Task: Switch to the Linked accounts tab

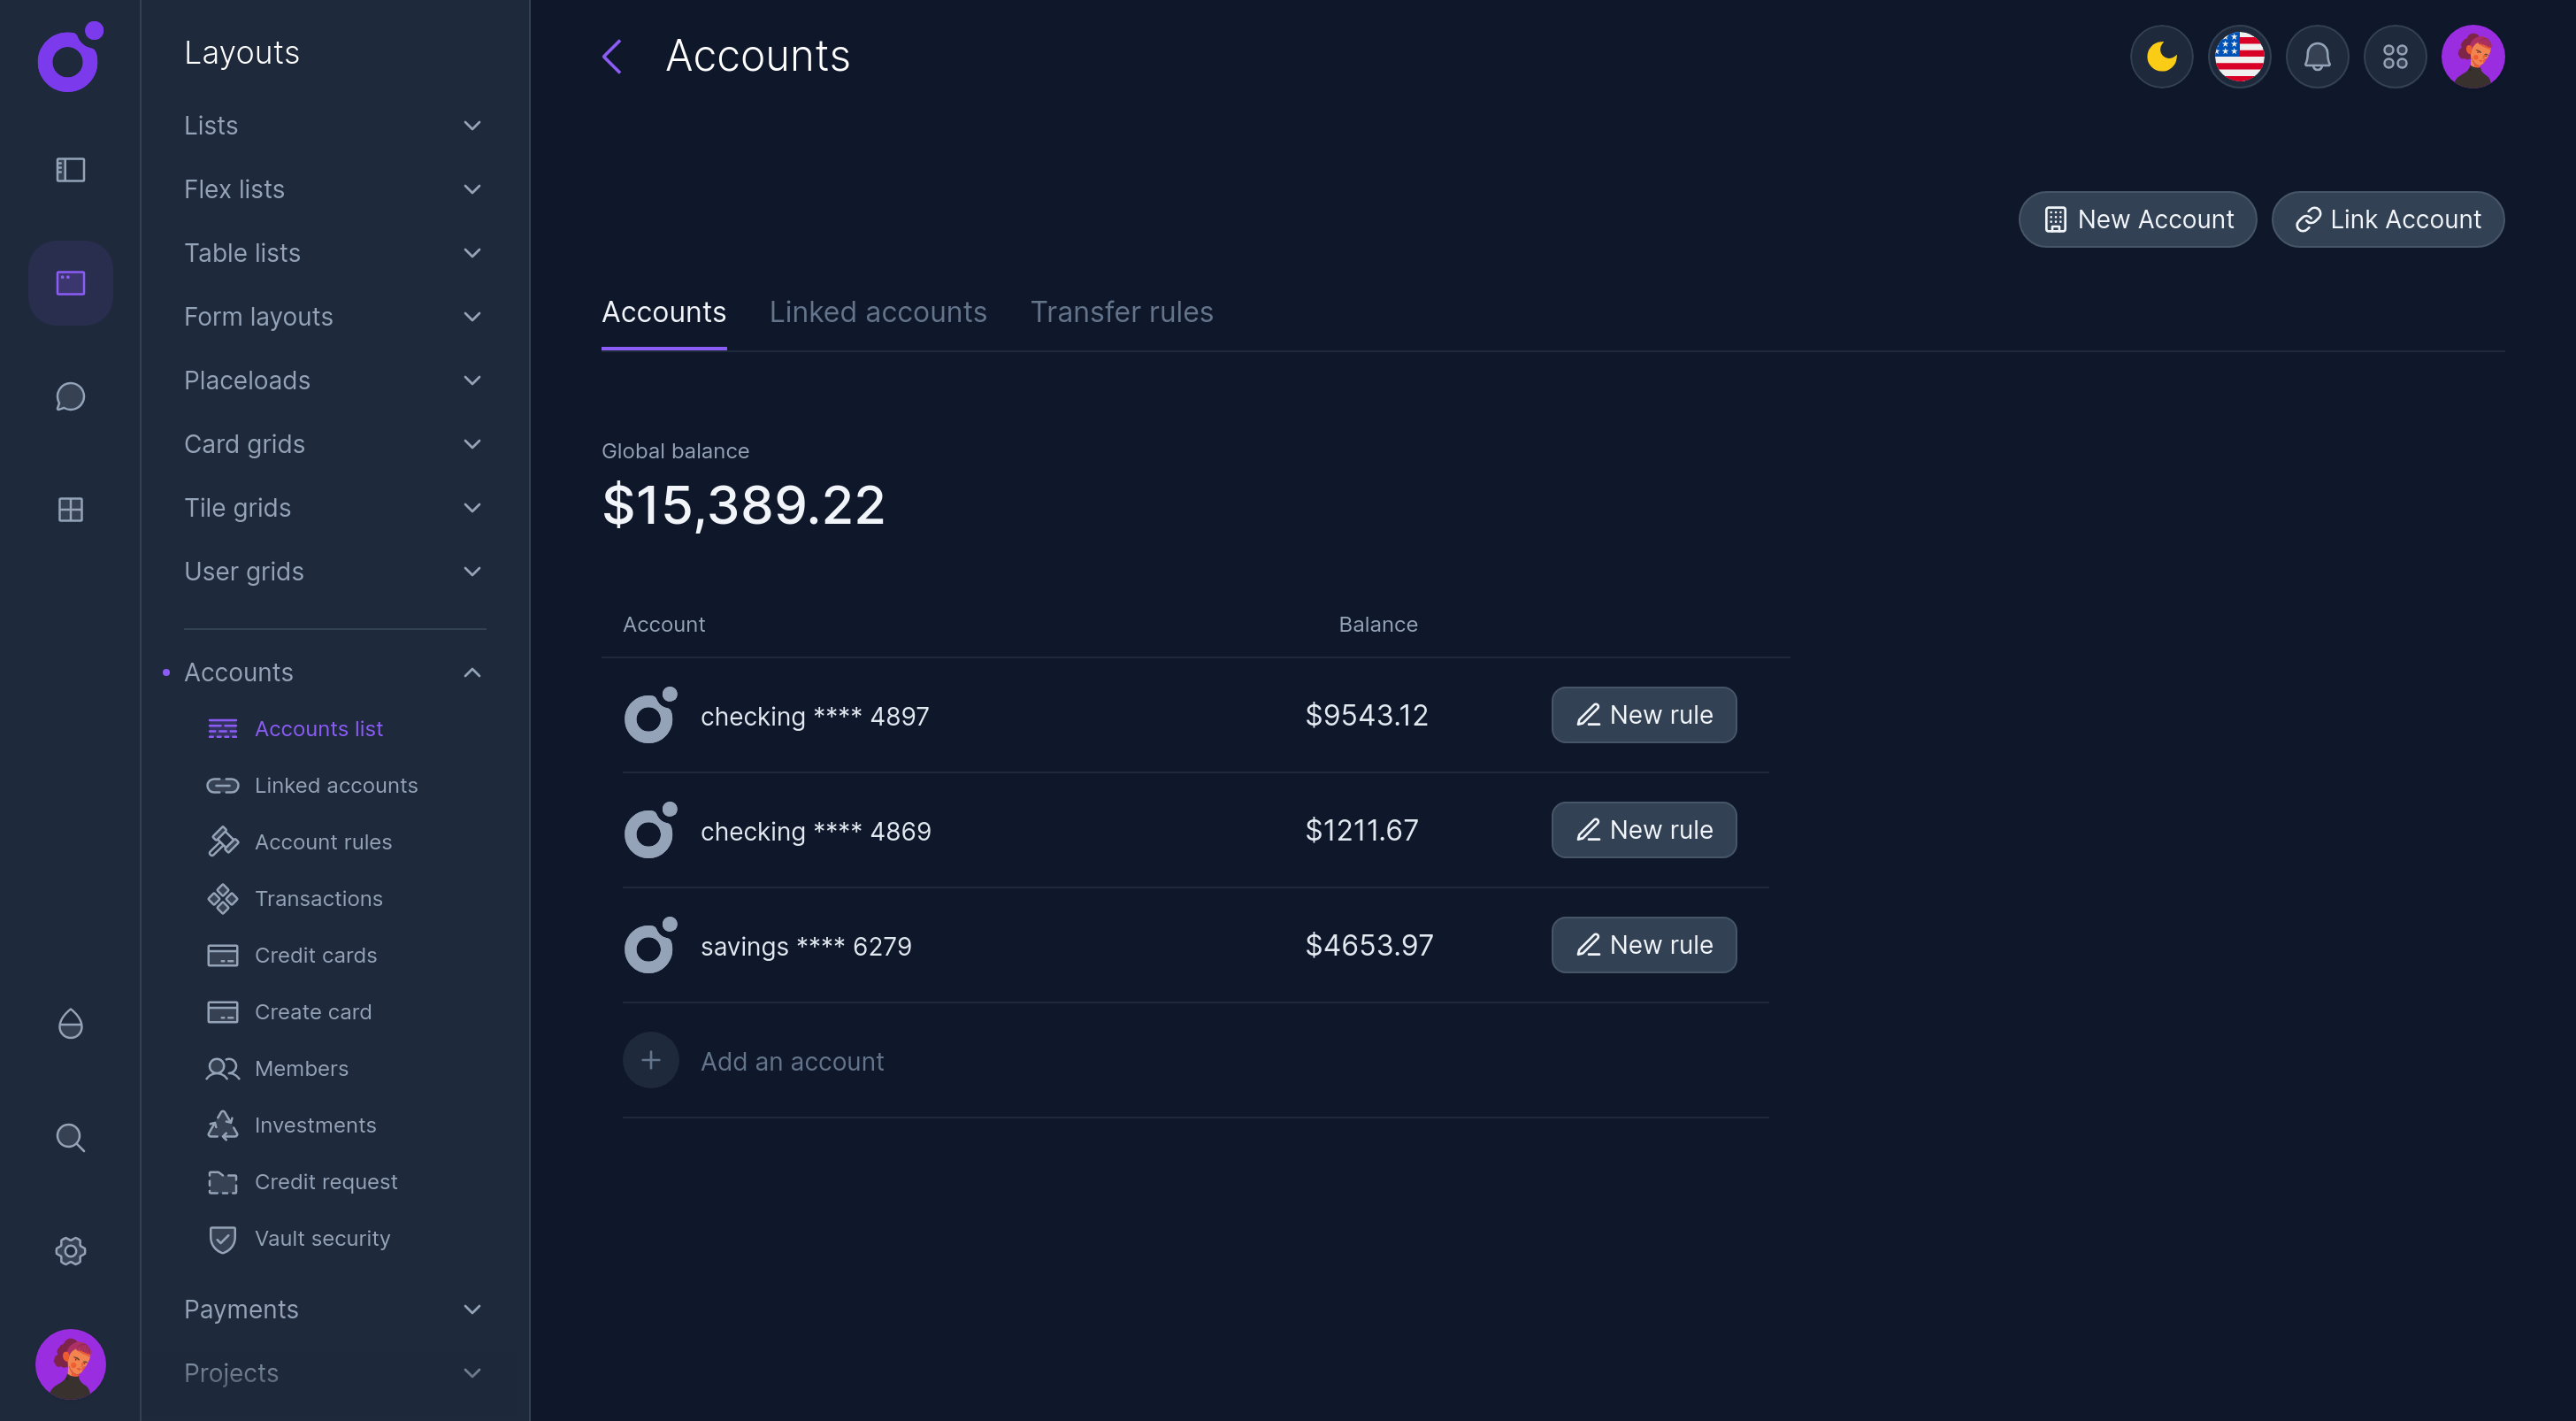Action: (x=877, y=312)
